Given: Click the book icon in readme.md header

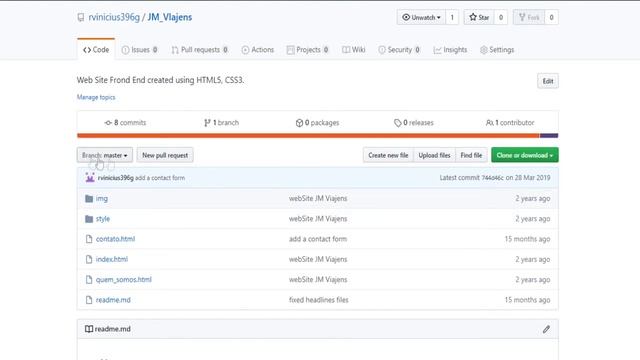Looking at the screenshot, I should point(89,329).
